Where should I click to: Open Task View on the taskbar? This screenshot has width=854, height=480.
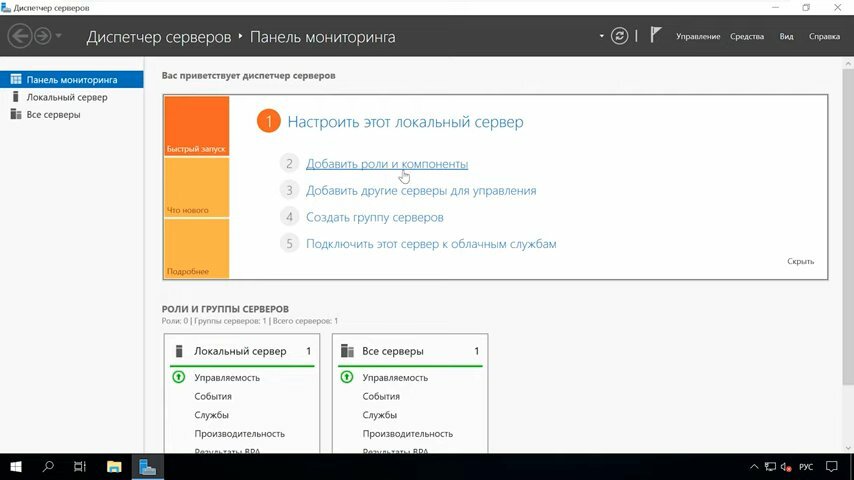[x=80, y=467]
